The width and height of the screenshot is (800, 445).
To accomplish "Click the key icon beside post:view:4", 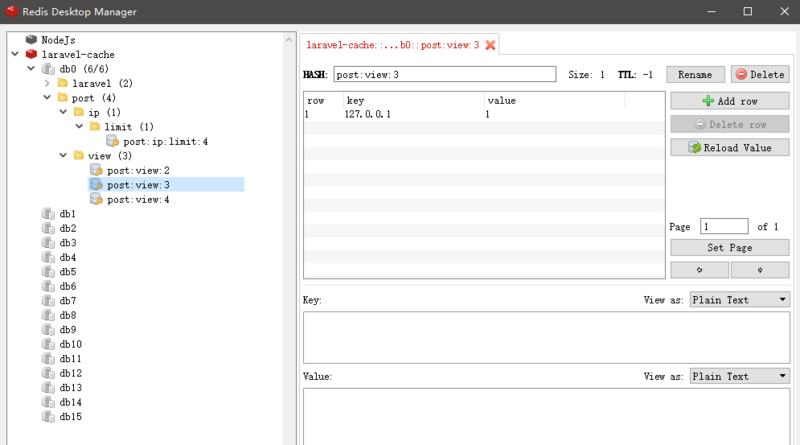I will click(96, 199).
